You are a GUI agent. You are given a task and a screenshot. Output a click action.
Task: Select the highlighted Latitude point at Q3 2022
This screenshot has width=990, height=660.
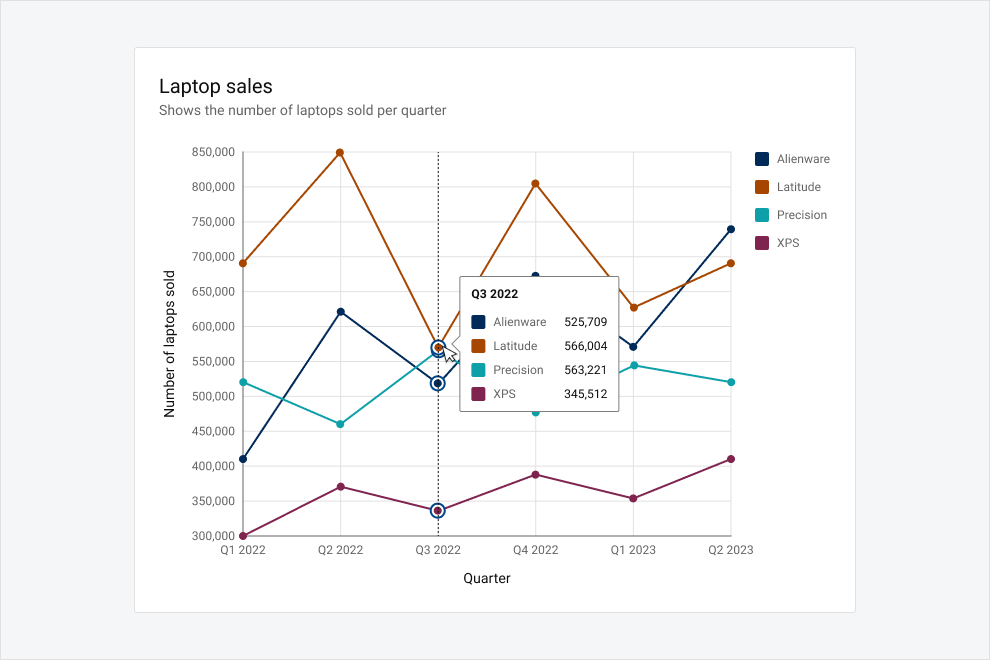[438, 345]
